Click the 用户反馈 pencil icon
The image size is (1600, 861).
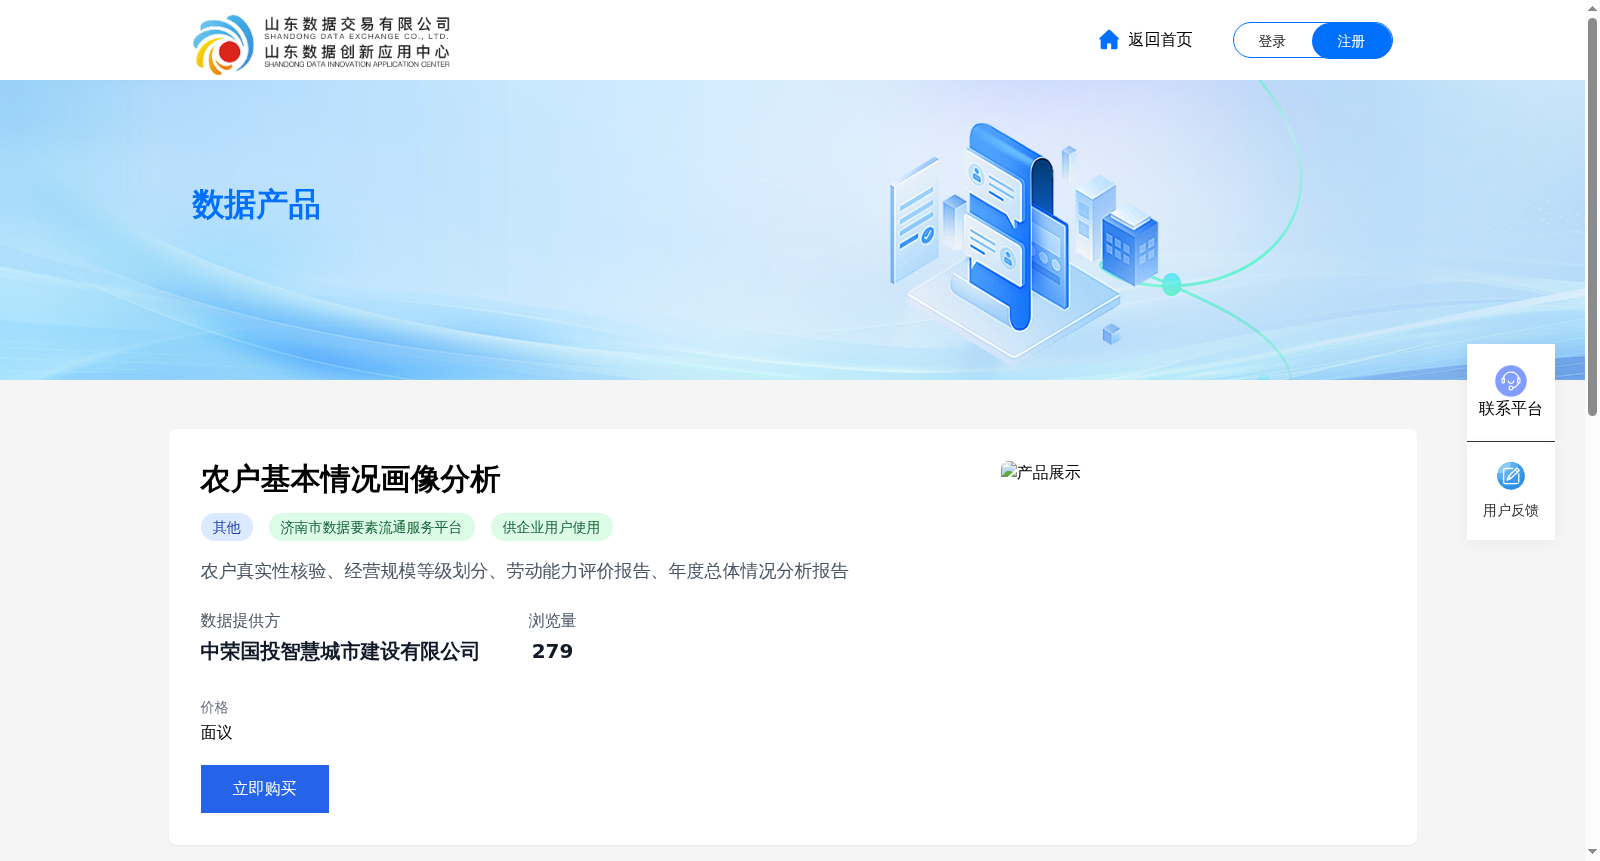click(1510, 476)
